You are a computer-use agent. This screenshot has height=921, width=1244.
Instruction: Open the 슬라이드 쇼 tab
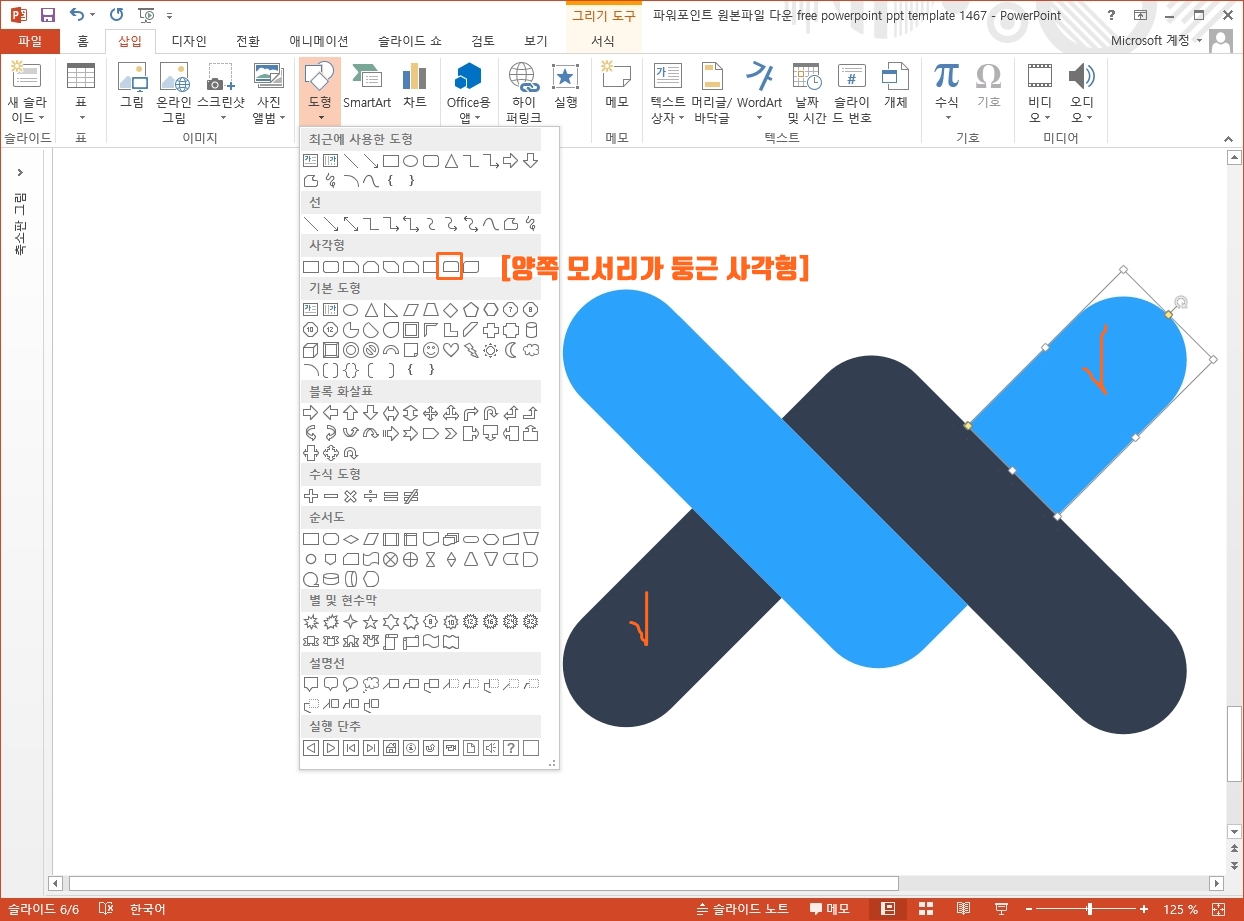tap(409, 41)
